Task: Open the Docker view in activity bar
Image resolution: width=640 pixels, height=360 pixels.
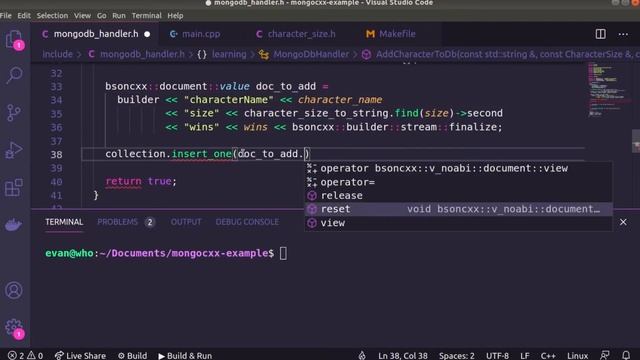Action: pyautogui.click(x=13, y=225)
